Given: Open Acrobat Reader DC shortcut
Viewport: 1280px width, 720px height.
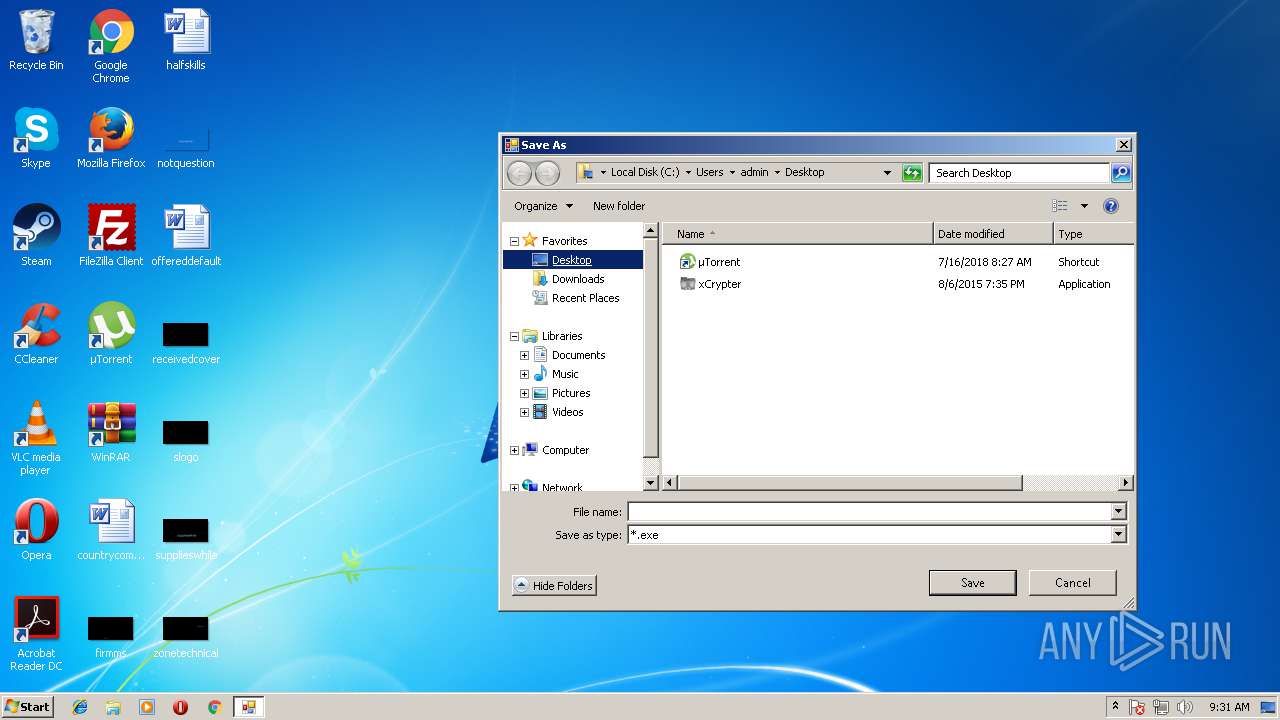Looking at the screenshot, I should point(36,635).
